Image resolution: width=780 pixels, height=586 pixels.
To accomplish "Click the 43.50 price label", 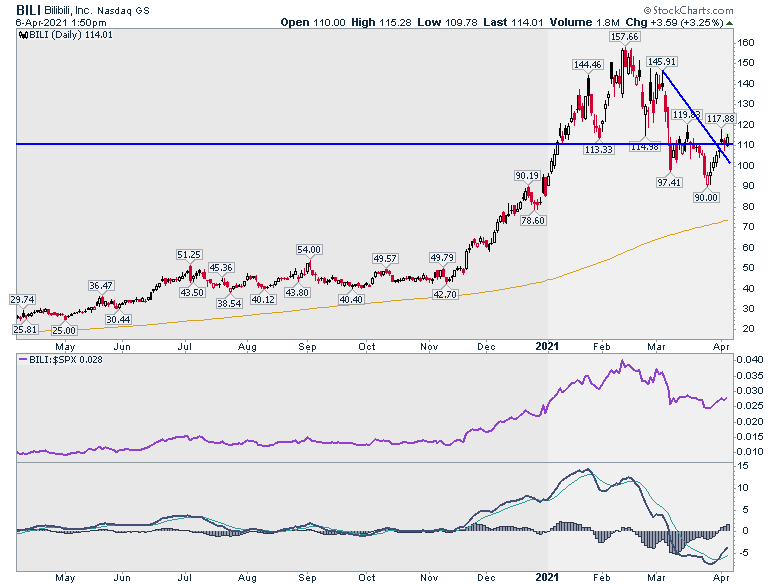I will tap(192, 293).
